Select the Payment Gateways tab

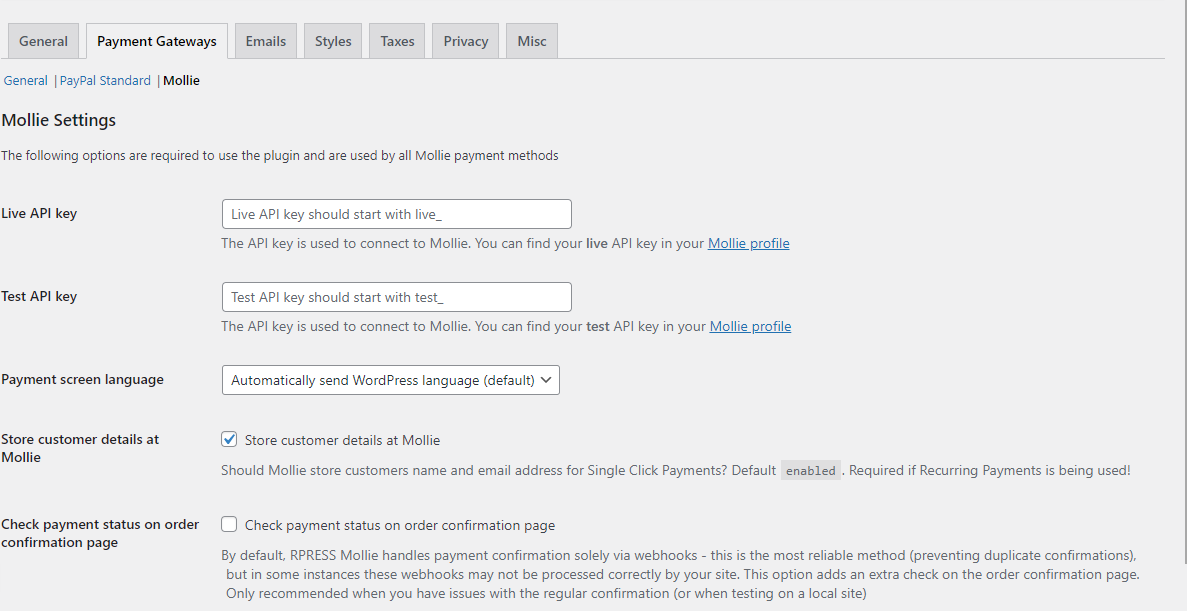click(157, 41)
